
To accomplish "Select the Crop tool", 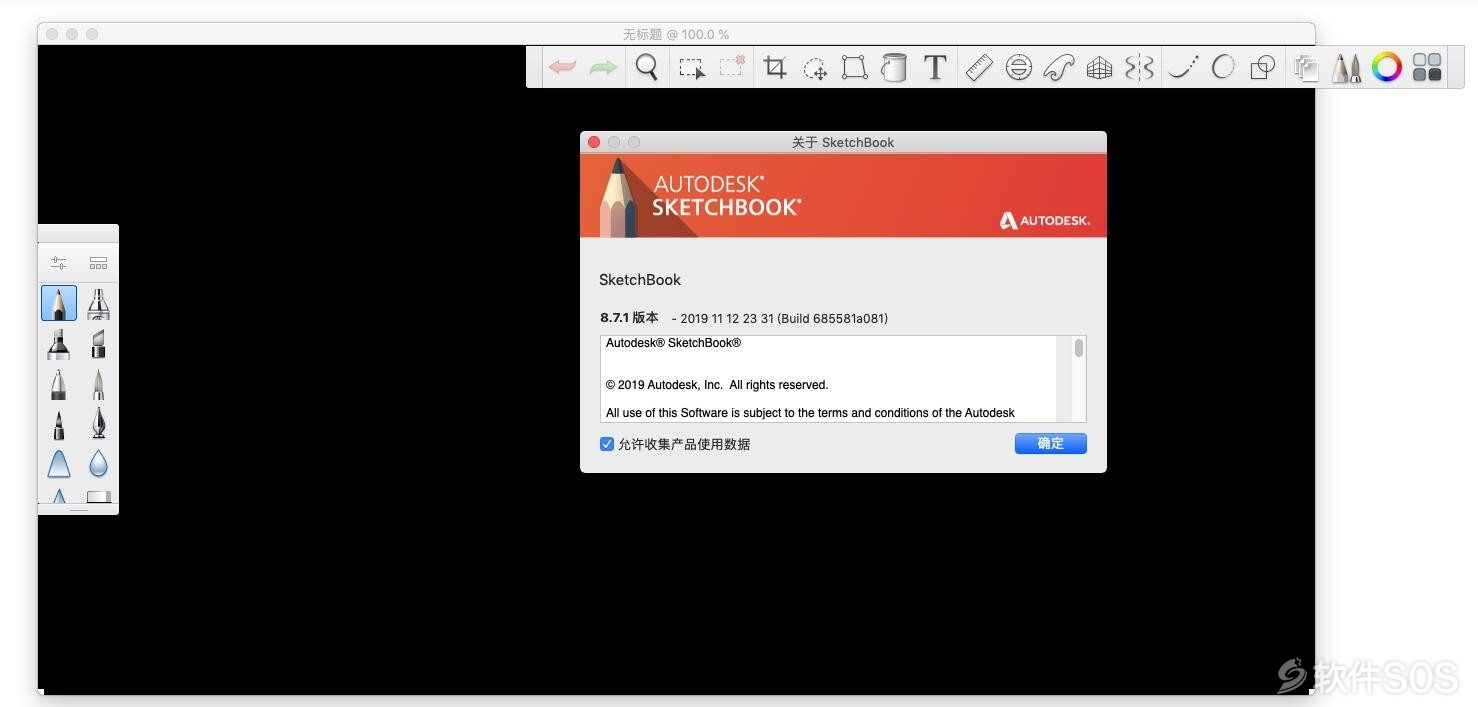I will click(774, 67).
